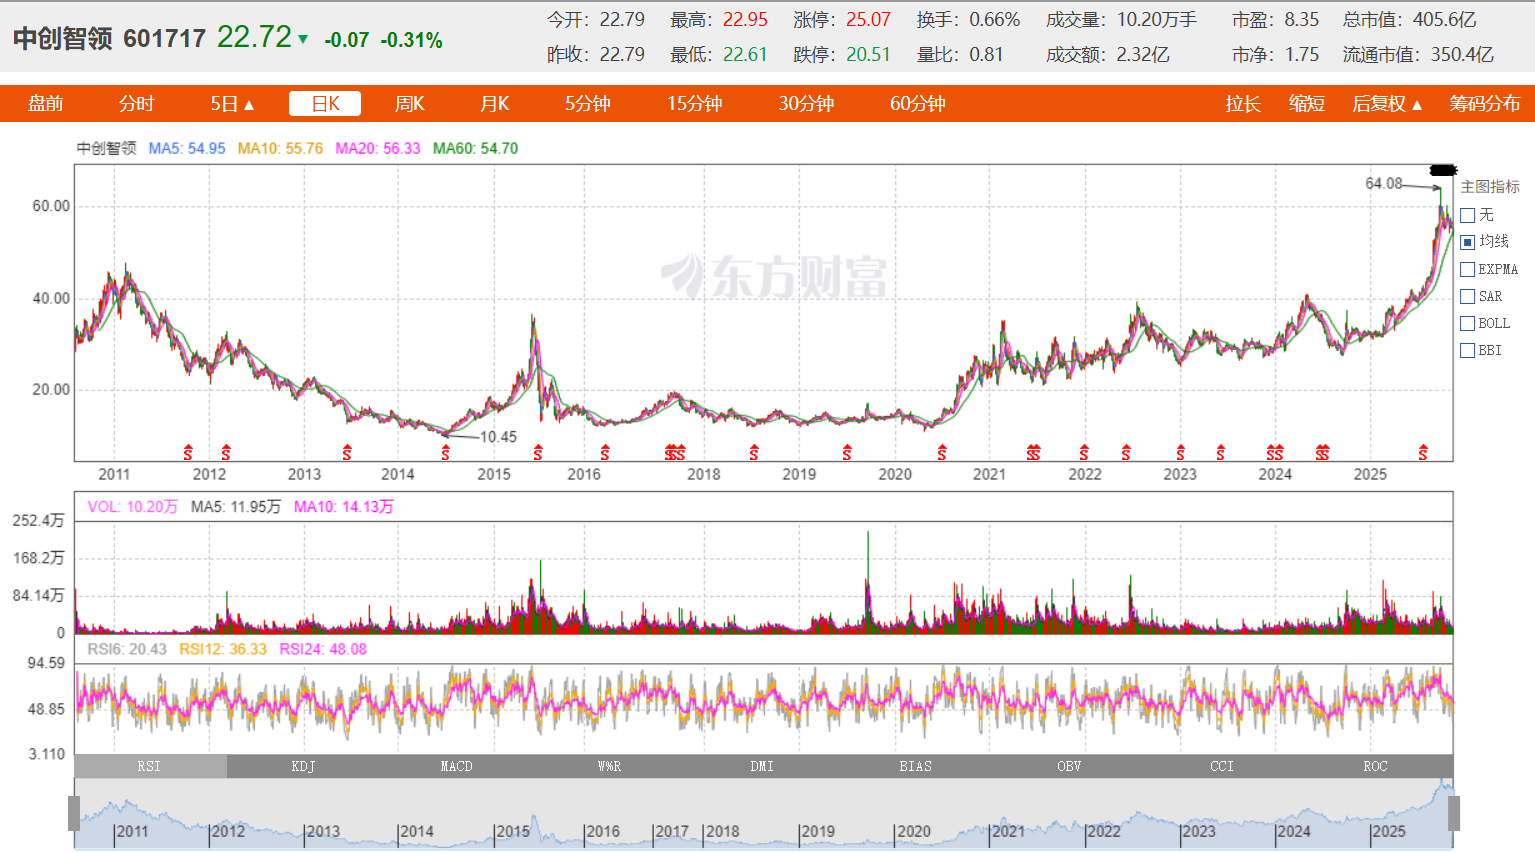This screenshot has height=853, width=1535.
Task: Click the RSI24: 48.08 value label
Action: pos(323,649)
